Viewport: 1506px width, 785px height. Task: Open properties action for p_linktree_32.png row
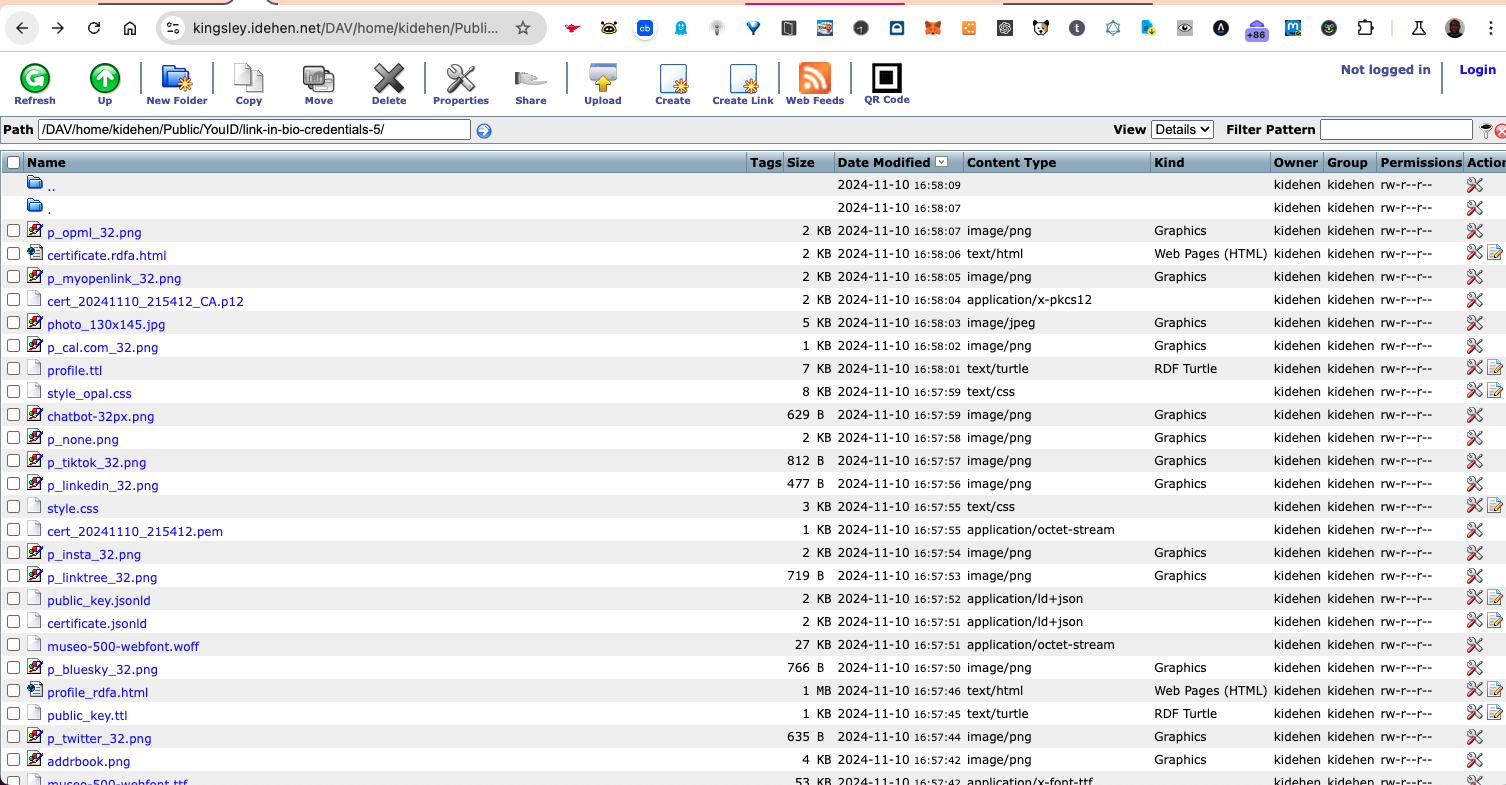coord(1474,575)
